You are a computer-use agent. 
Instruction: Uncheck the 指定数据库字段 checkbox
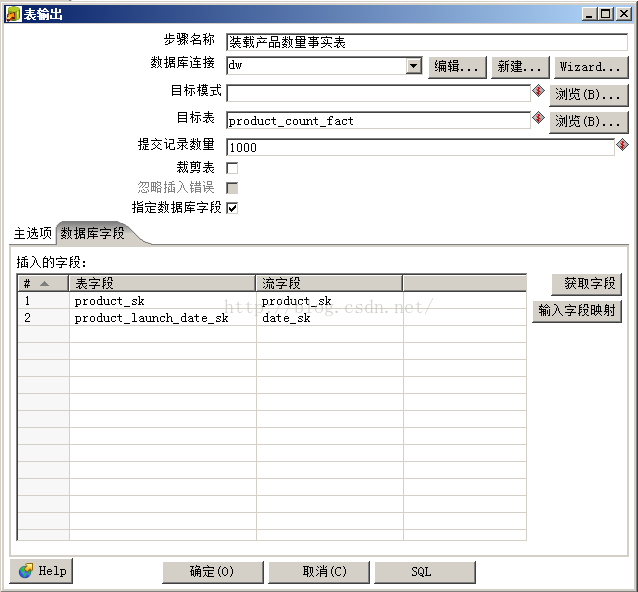click(x=232, y=208)
